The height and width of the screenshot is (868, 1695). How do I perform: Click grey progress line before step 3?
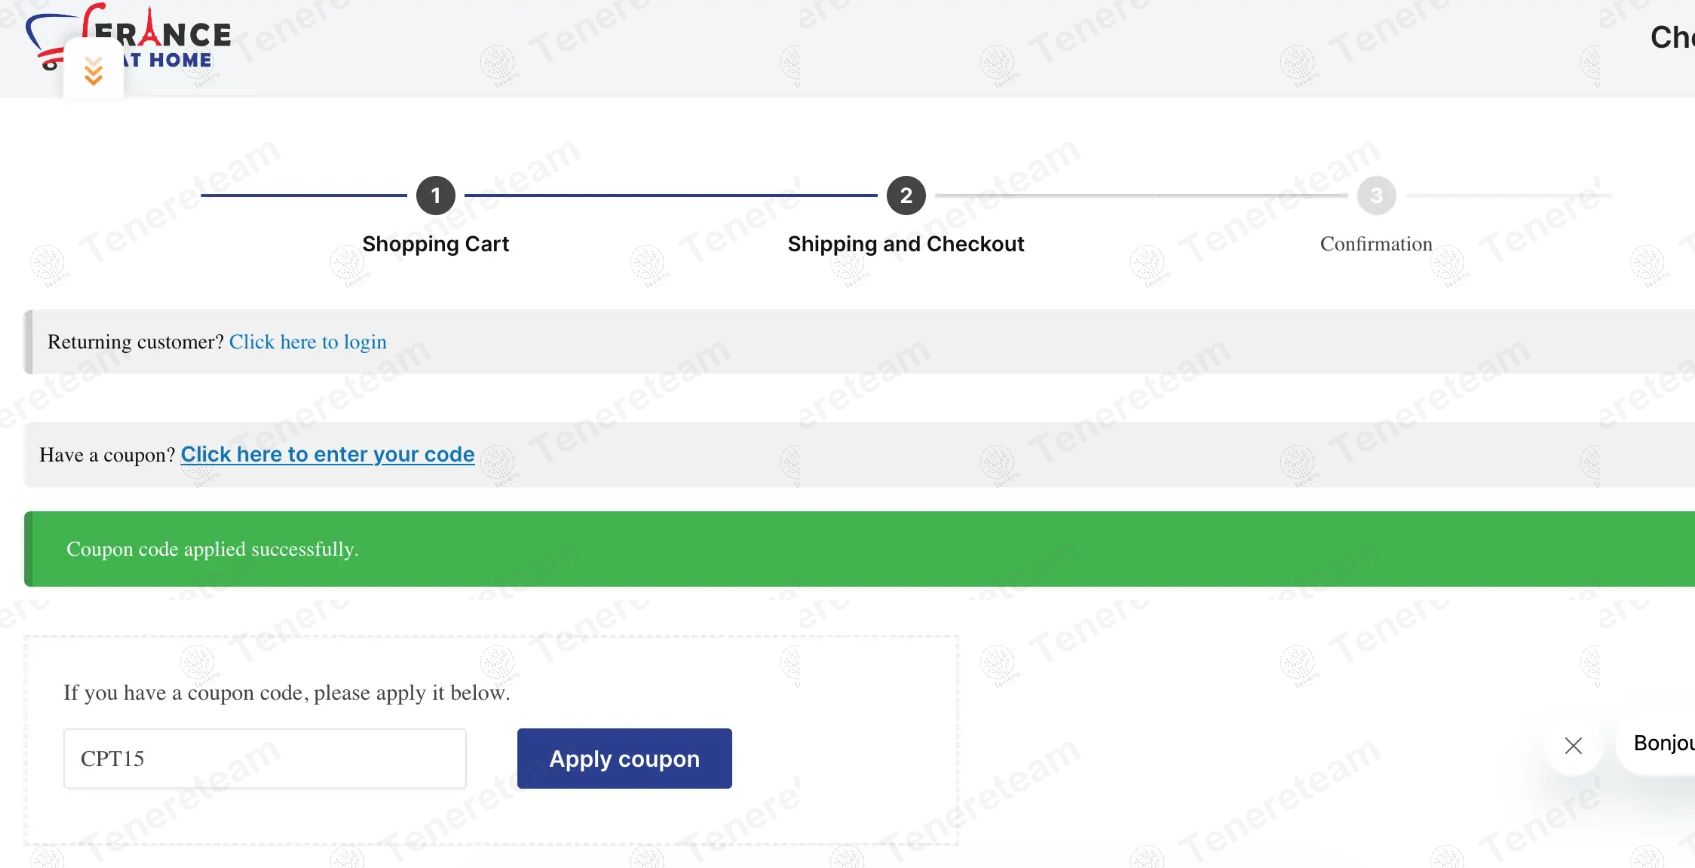pos(1141,196)
